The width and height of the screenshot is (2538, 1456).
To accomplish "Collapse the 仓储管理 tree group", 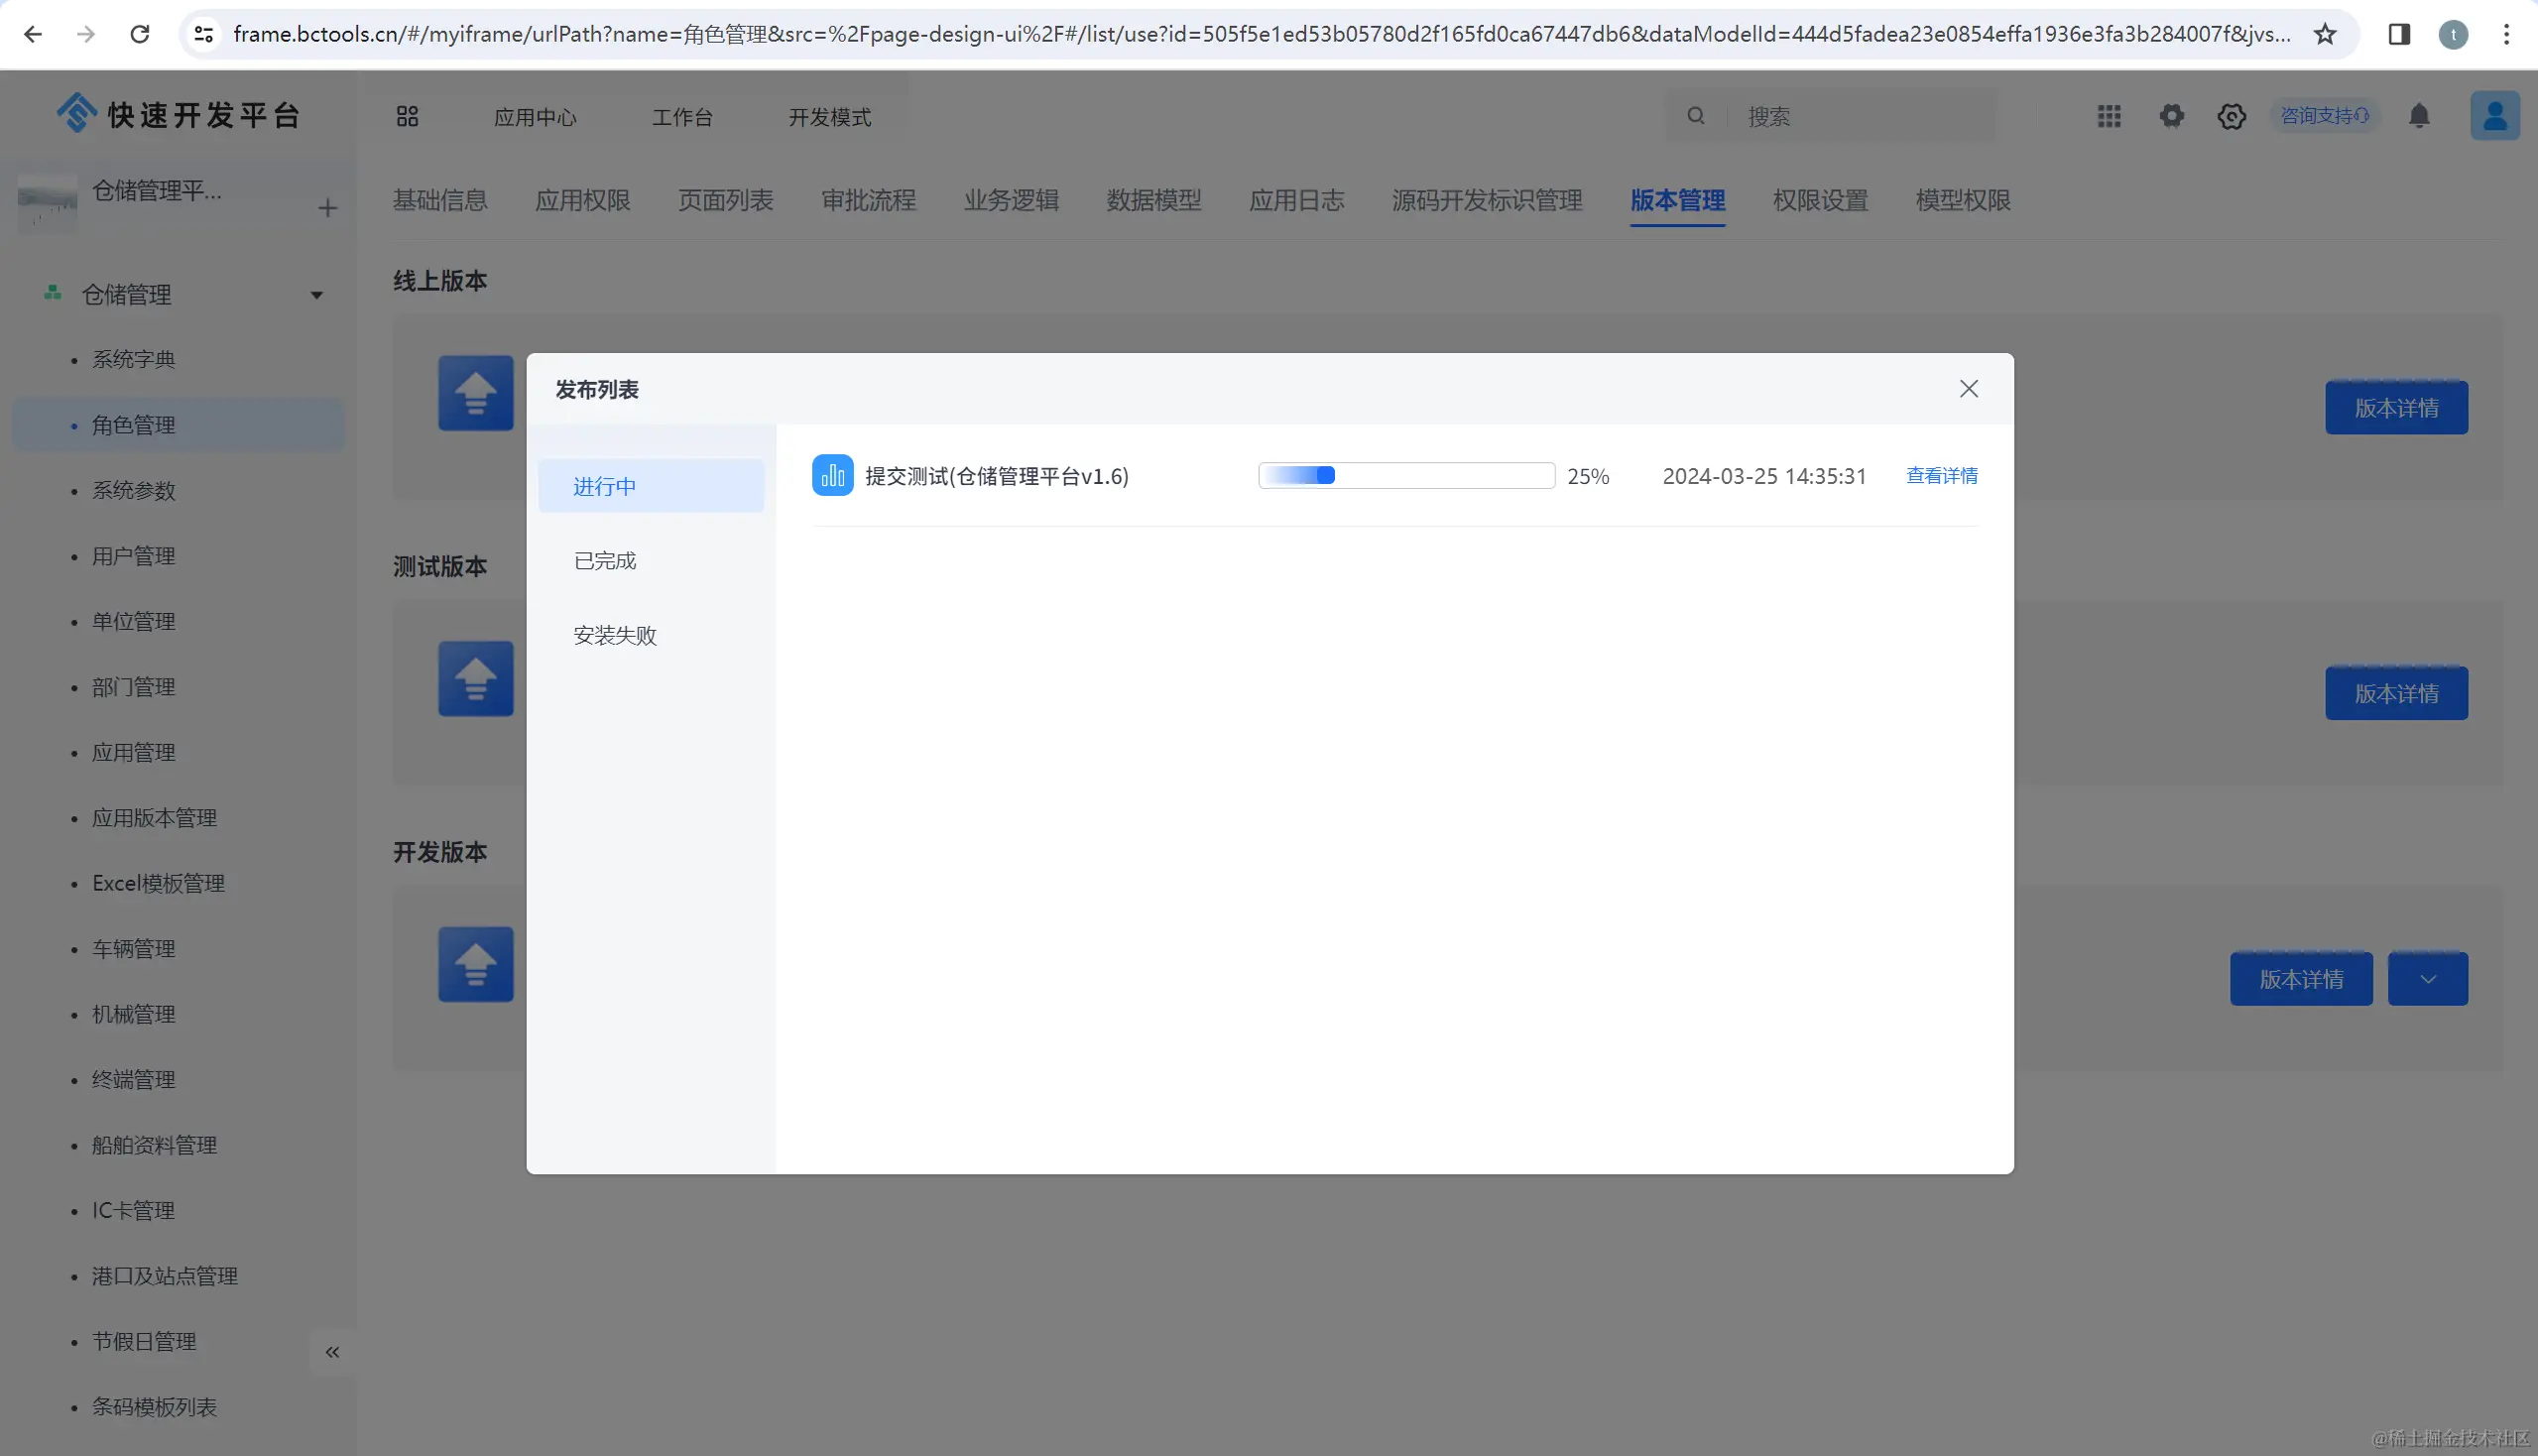I will 316,295.
